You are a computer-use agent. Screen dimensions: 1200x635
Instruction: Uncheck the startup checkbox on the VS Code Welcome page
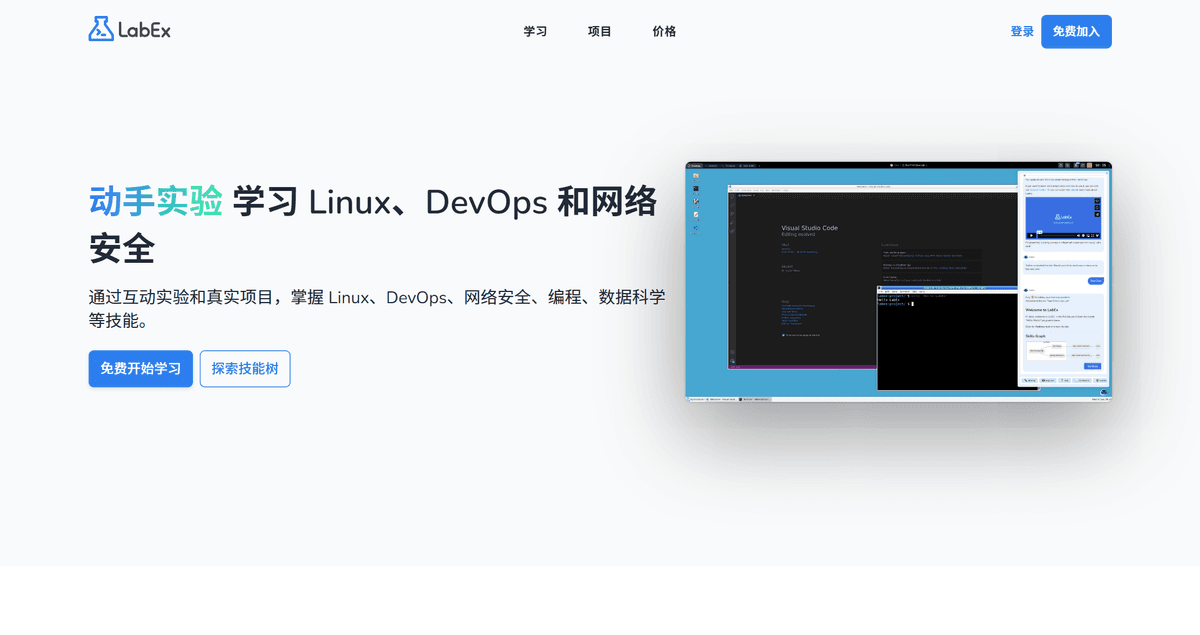(784, 334)
